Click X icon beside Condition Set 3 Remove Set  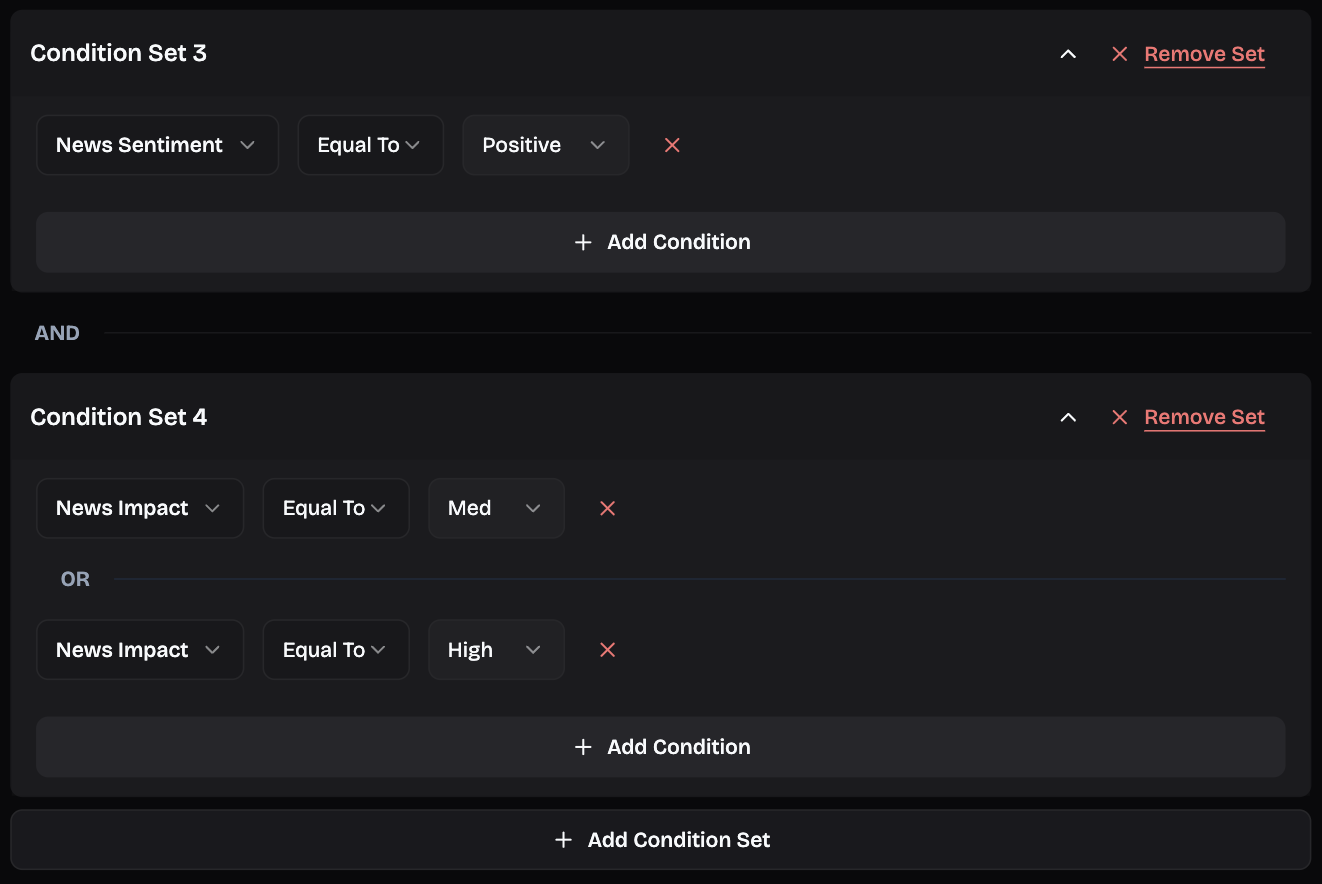point(1119,54)
